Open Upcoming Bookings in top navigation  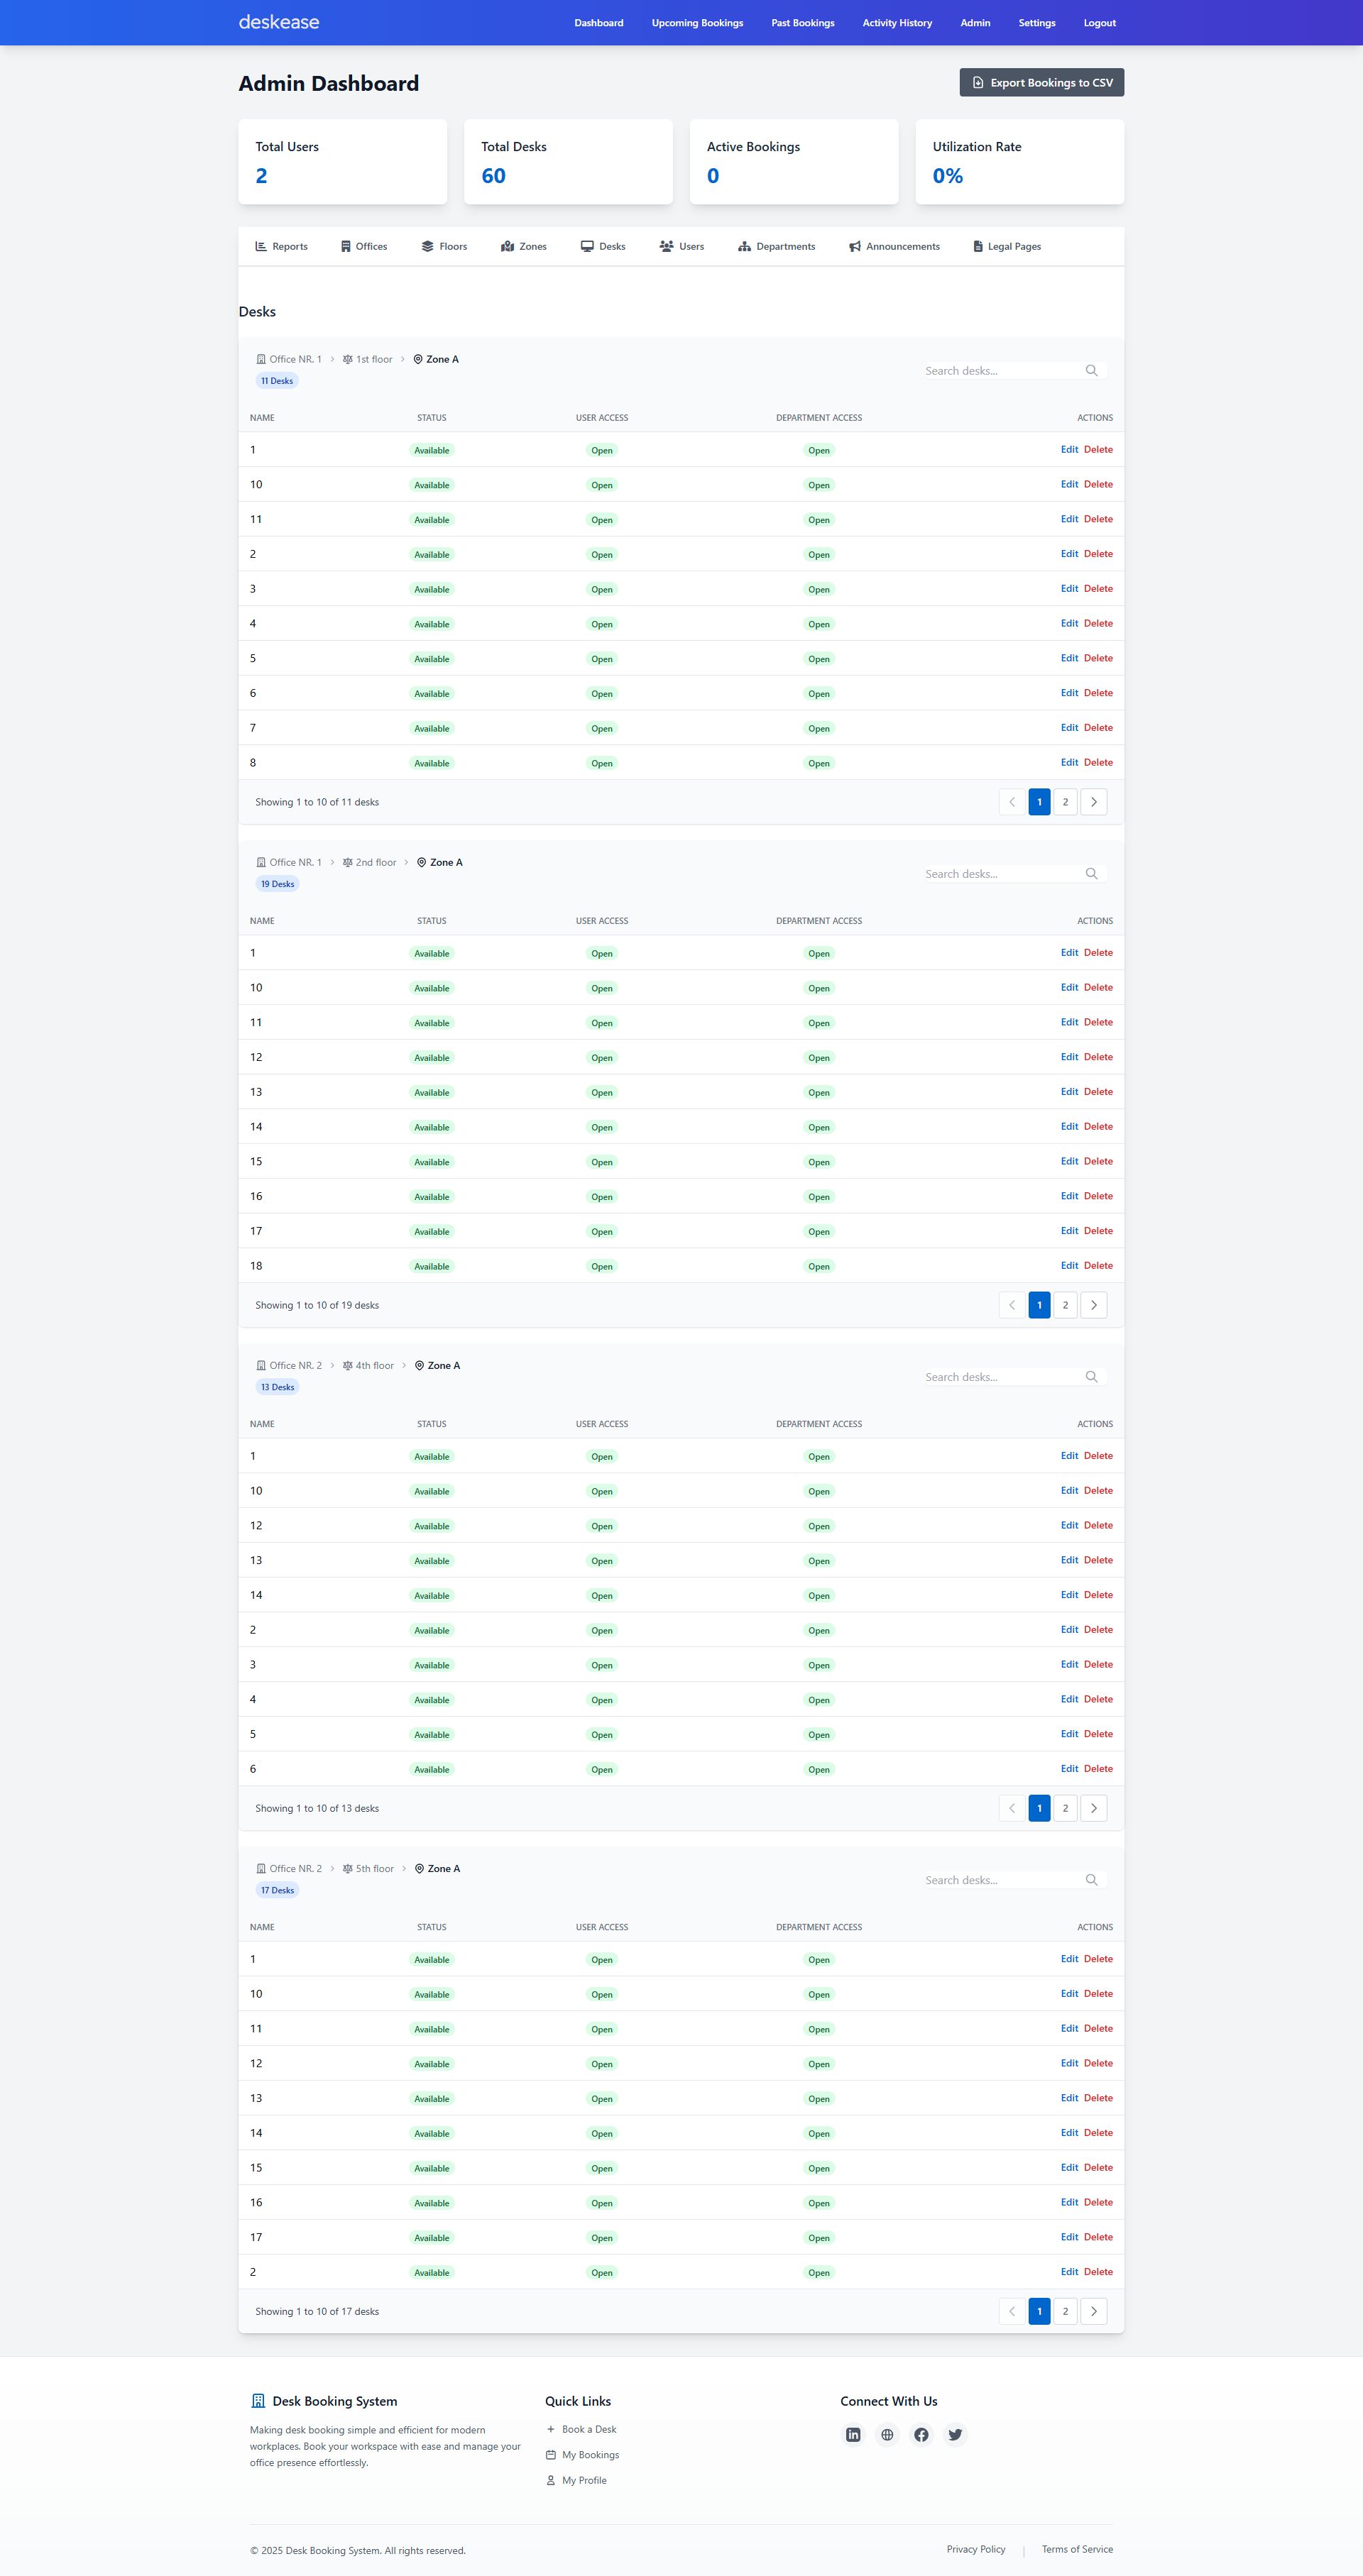pos(697,23)
